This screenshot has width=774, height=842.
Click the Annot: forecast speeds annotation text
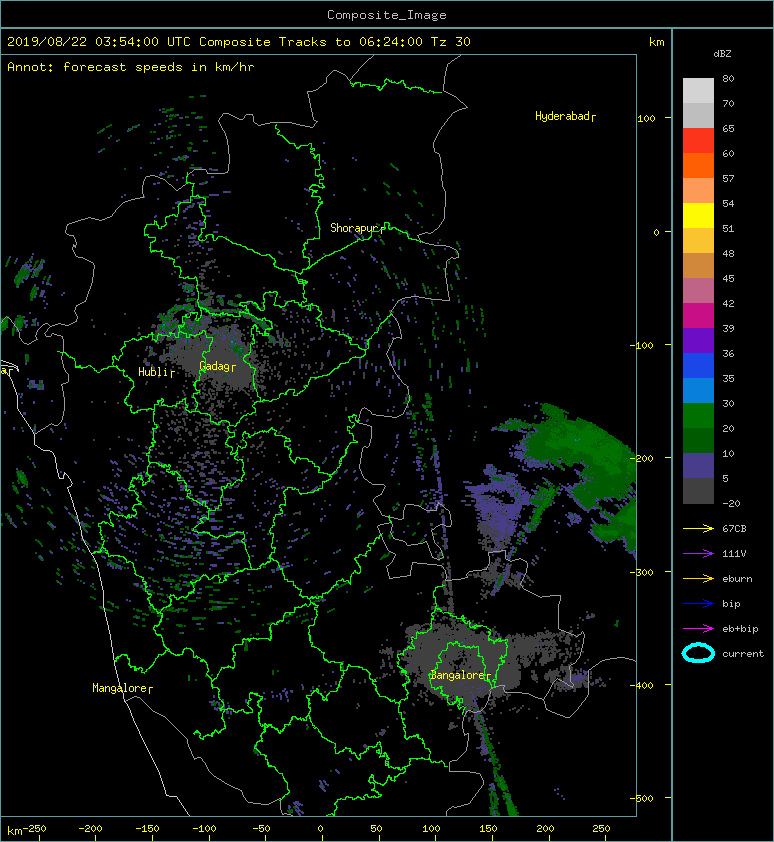point(131,67)
